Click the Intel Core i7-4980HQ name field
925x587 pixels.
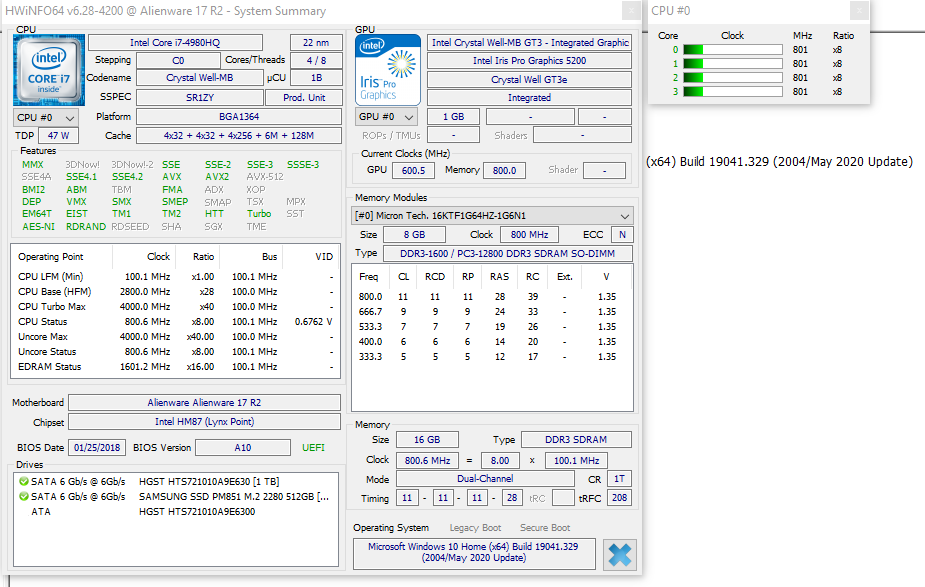click(175, 42)
